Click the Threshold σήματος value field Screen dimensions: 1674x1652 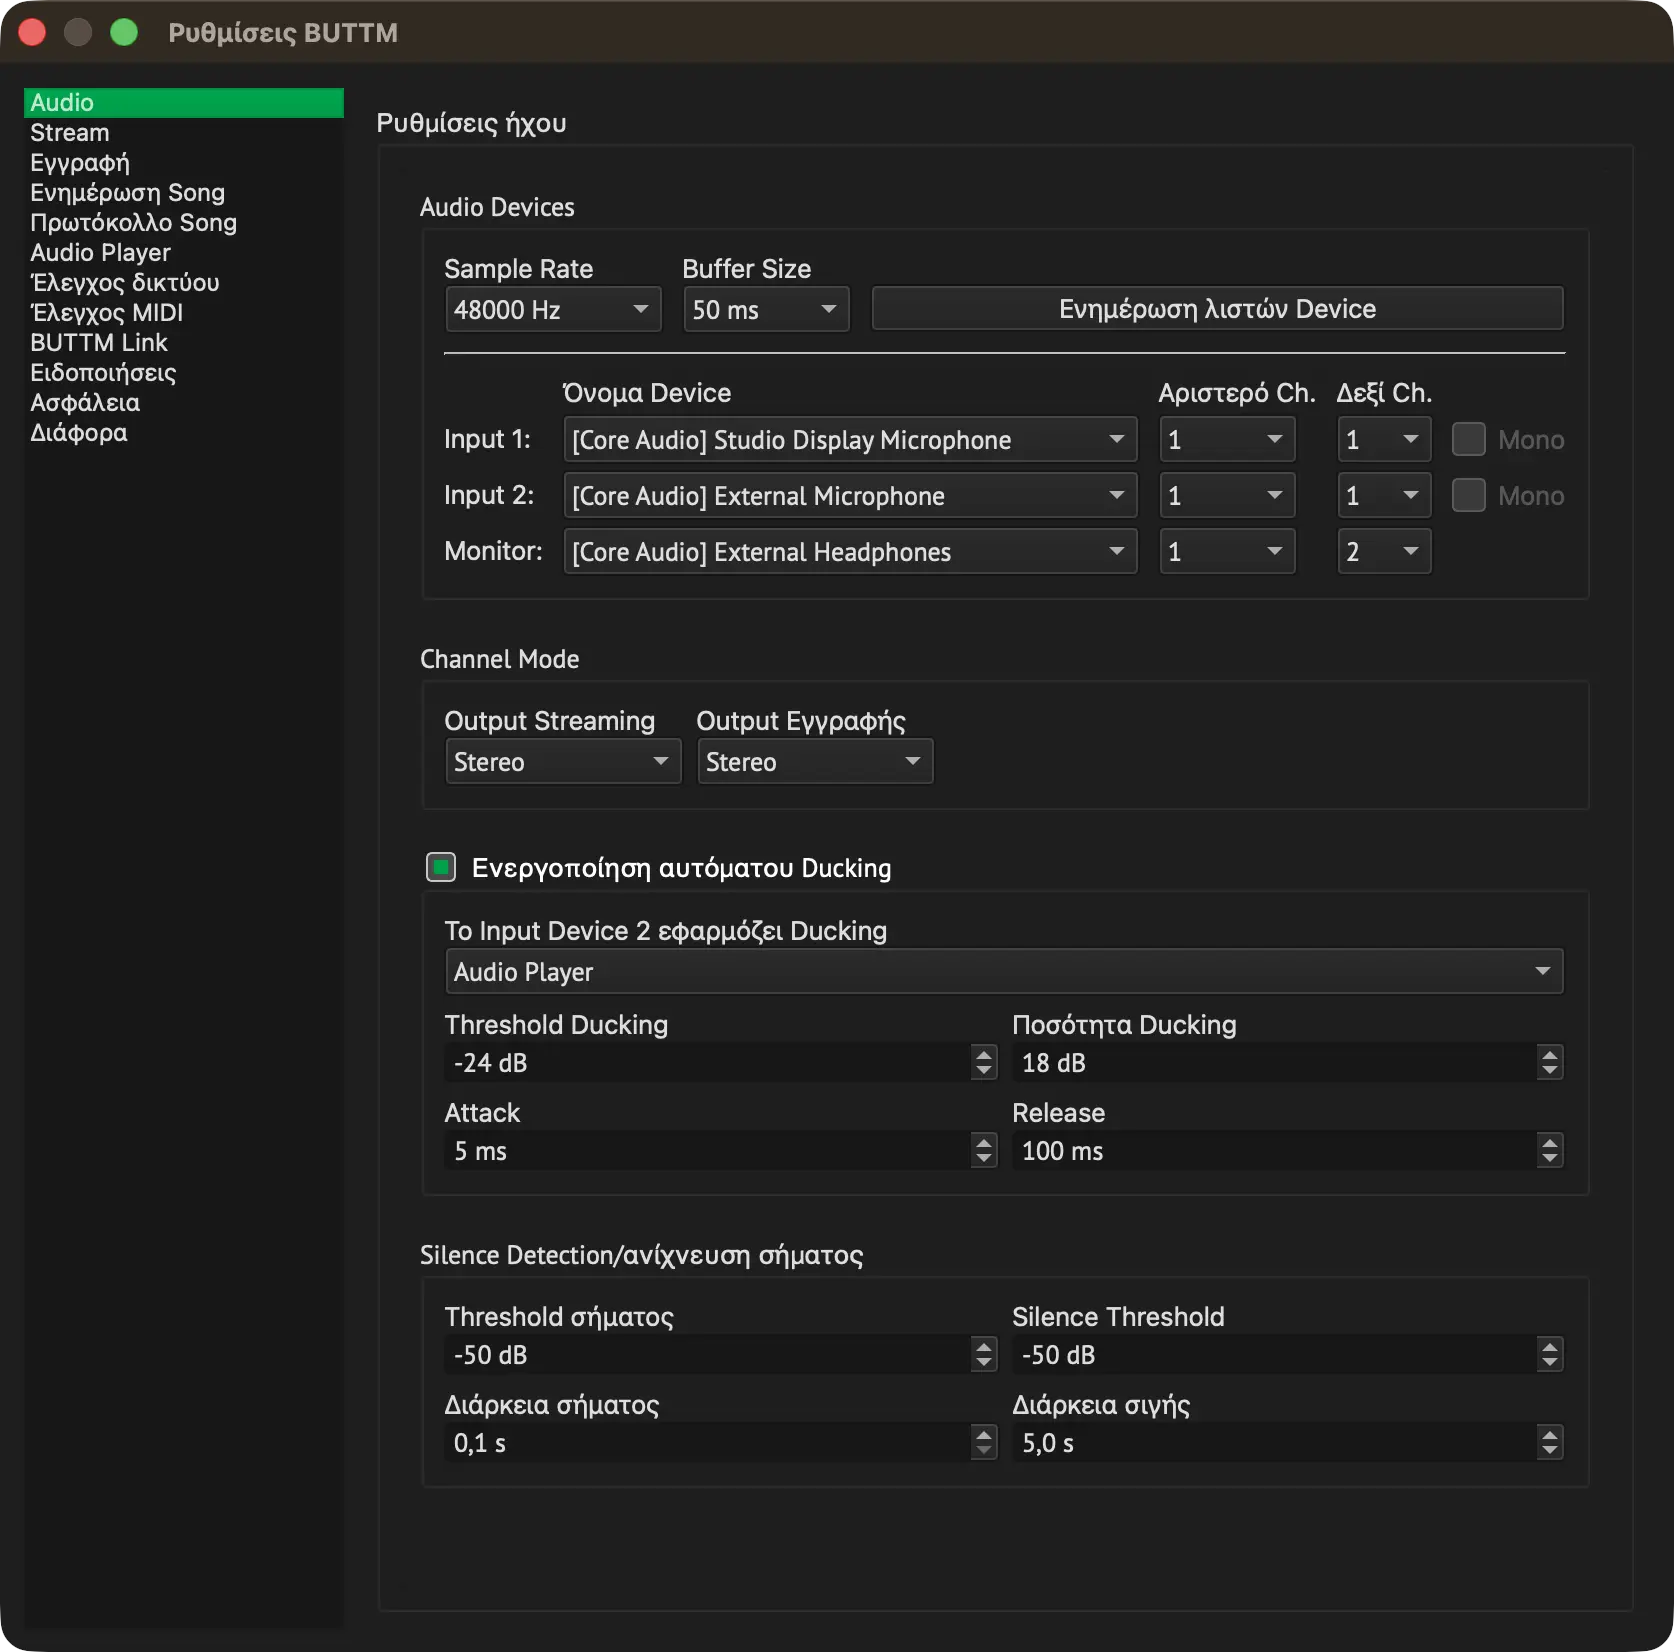[x=707, y=1355]
